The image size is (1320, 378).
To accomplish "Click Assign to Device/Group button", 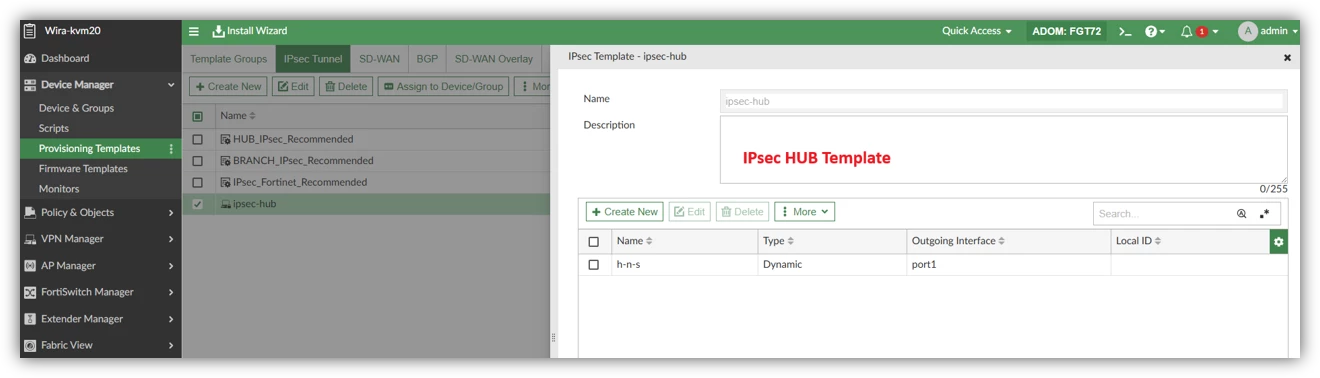I will tap(443, 87).
